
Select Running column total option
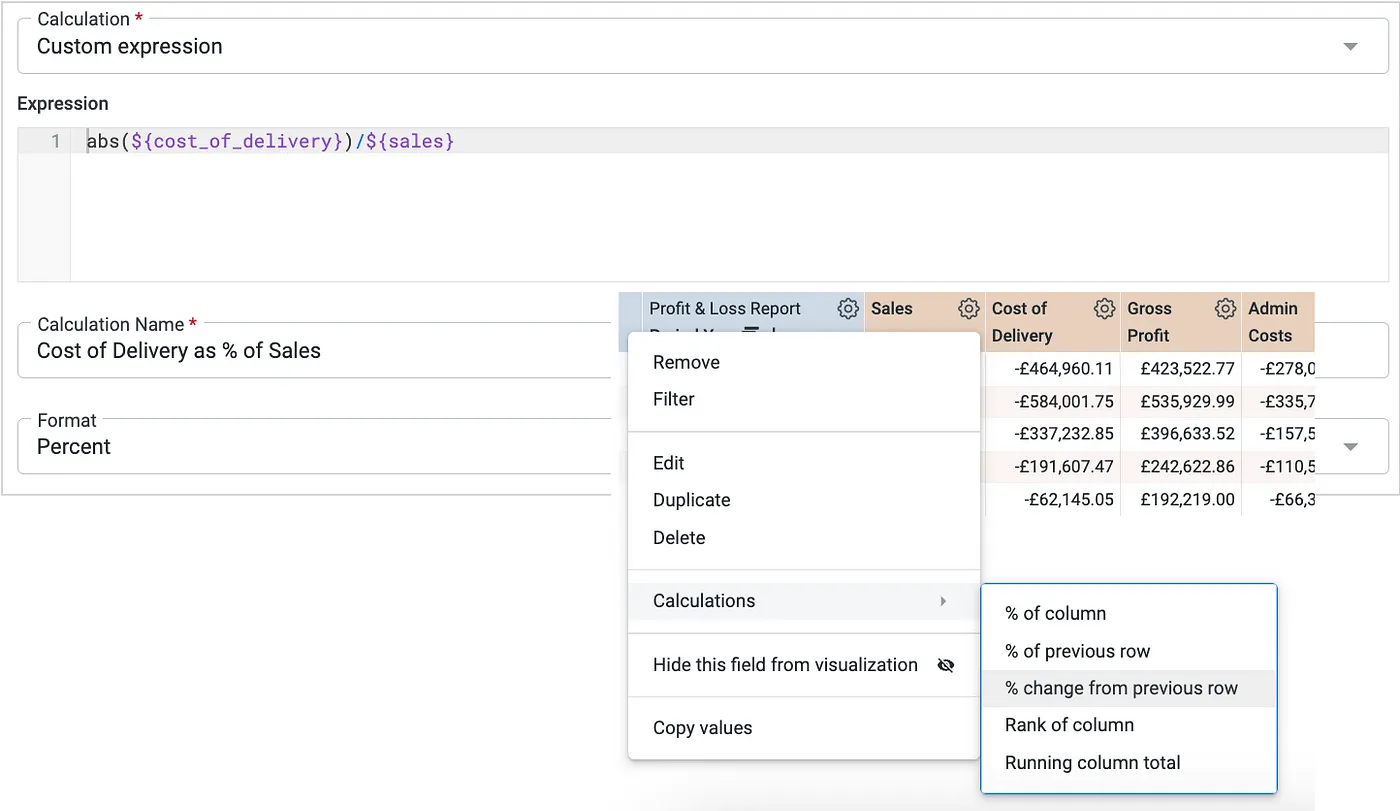pyautogui.click(x=1092, y=762)
